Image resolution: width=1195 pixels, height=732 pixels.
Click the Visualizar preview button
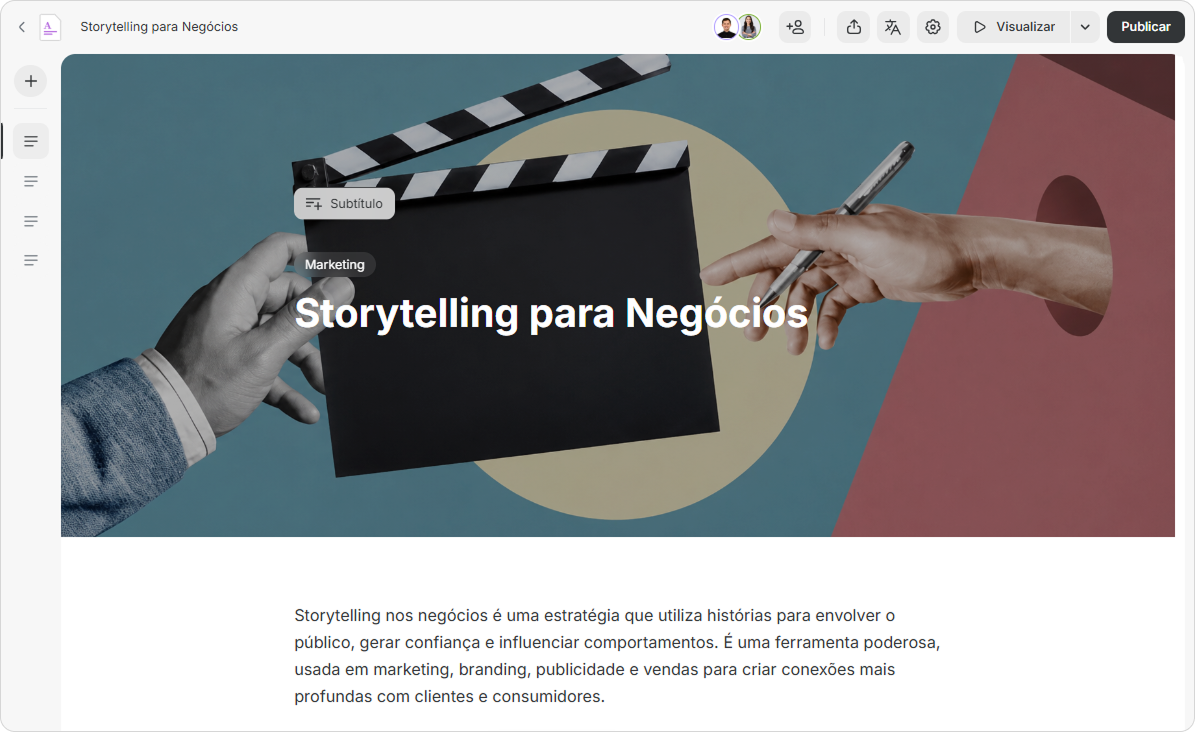point(1014,27)
